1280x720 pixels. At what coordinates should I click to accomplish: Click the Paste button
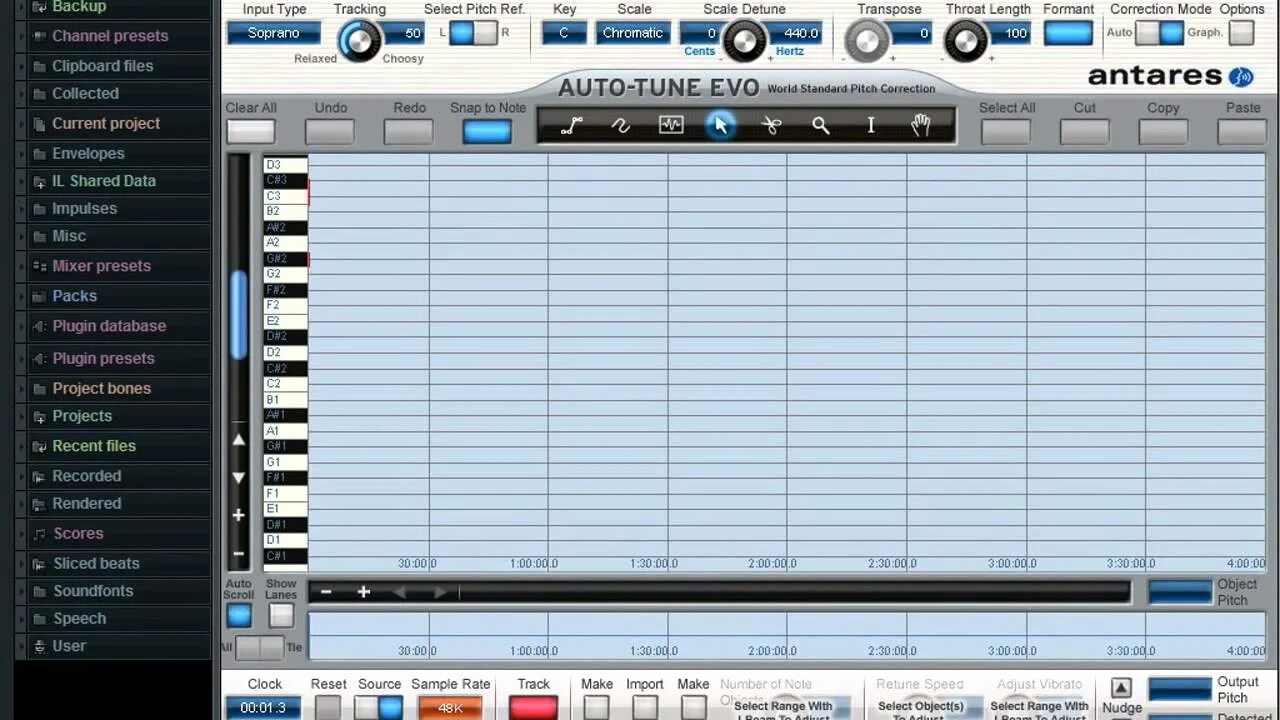click(1242, 132)
